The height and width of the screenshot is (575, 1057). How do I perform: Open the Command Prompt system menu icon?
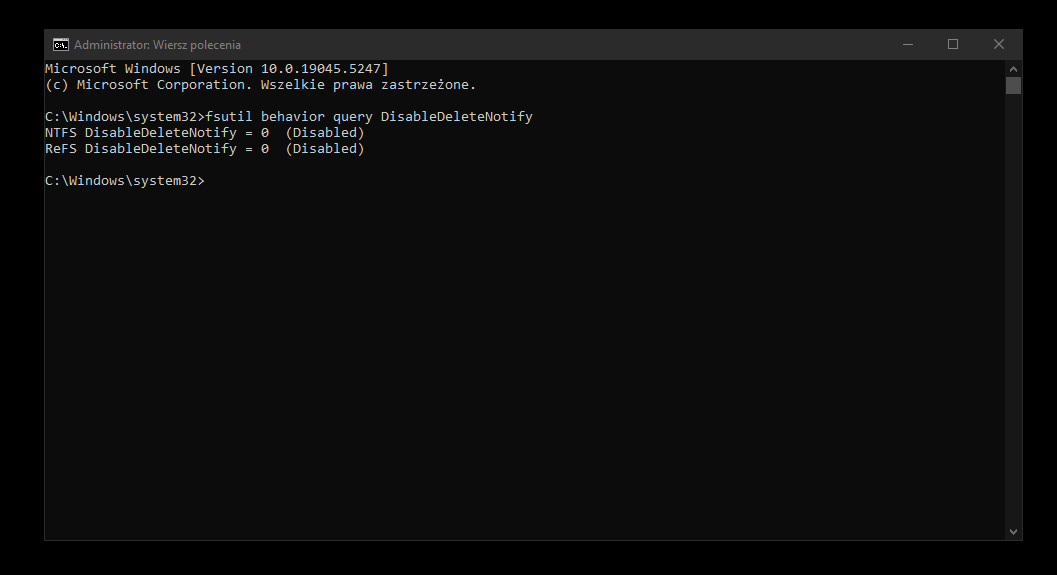click(x=61, y=44)
